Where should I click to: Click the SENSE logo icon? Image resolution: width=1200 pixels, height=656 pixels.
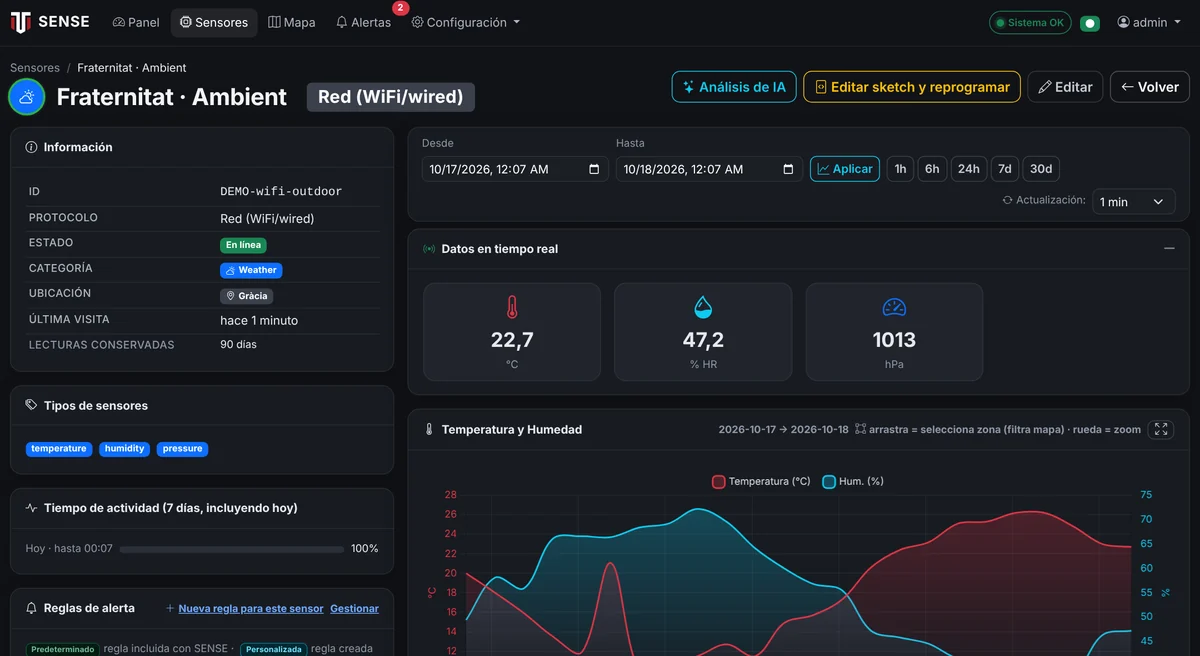tap(20, 22)
